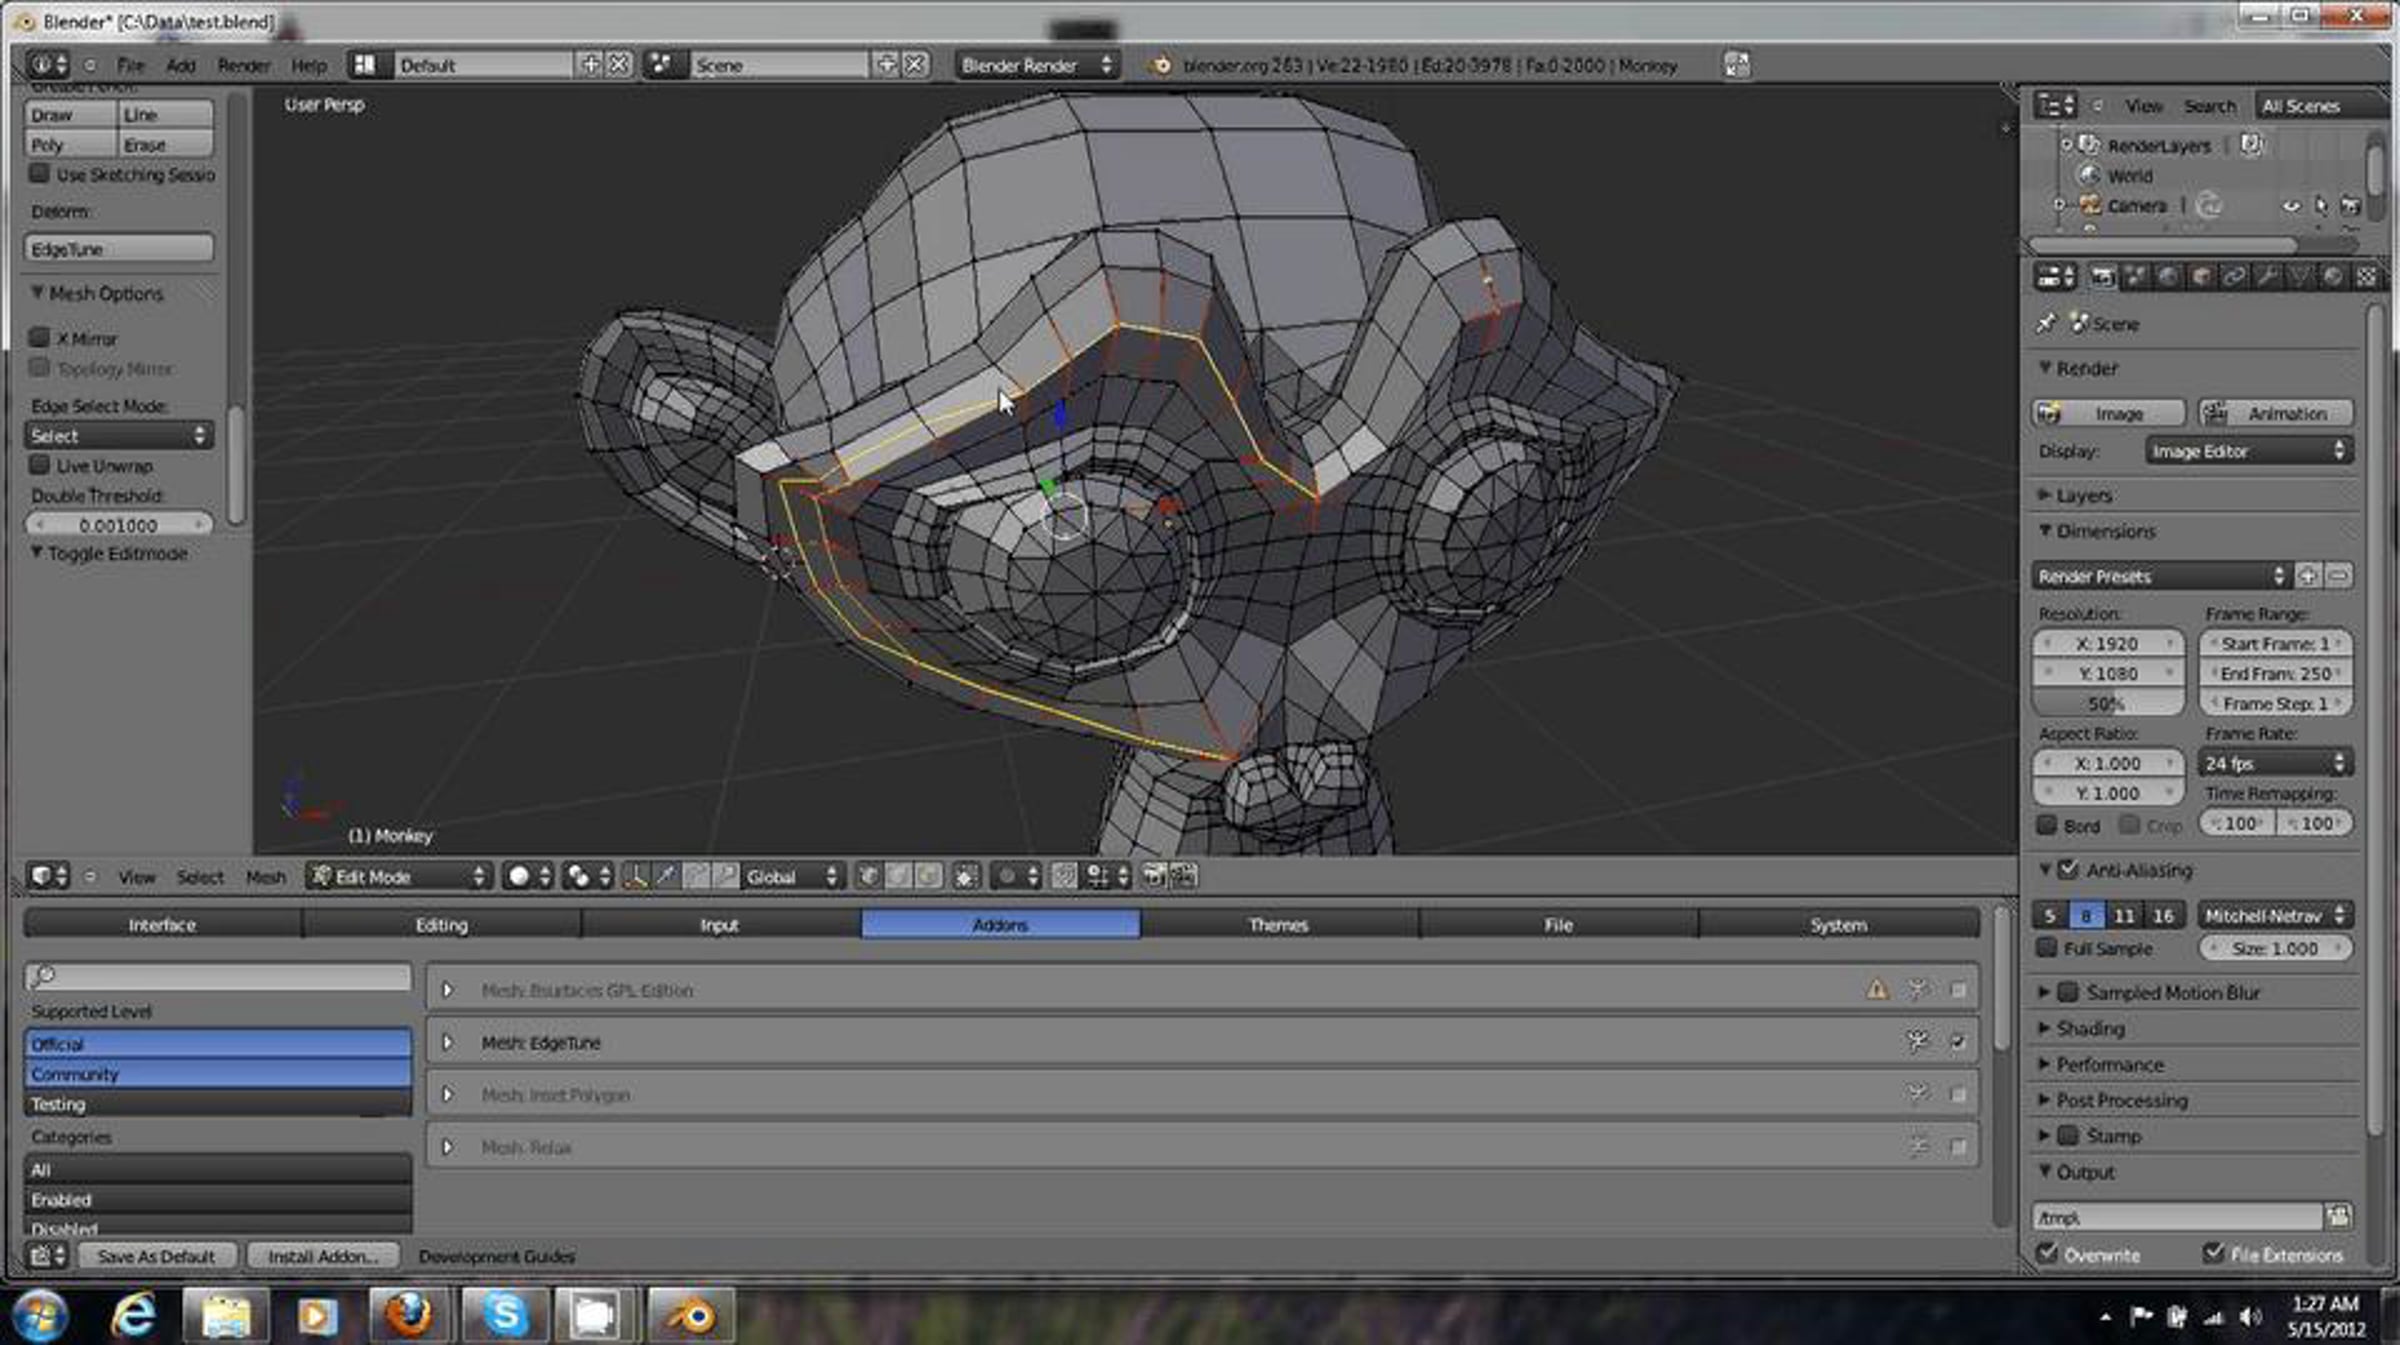Toggle the X Mirror checkbox
This screenshot has width=2400, height=1345.
(x=40, y=338)
